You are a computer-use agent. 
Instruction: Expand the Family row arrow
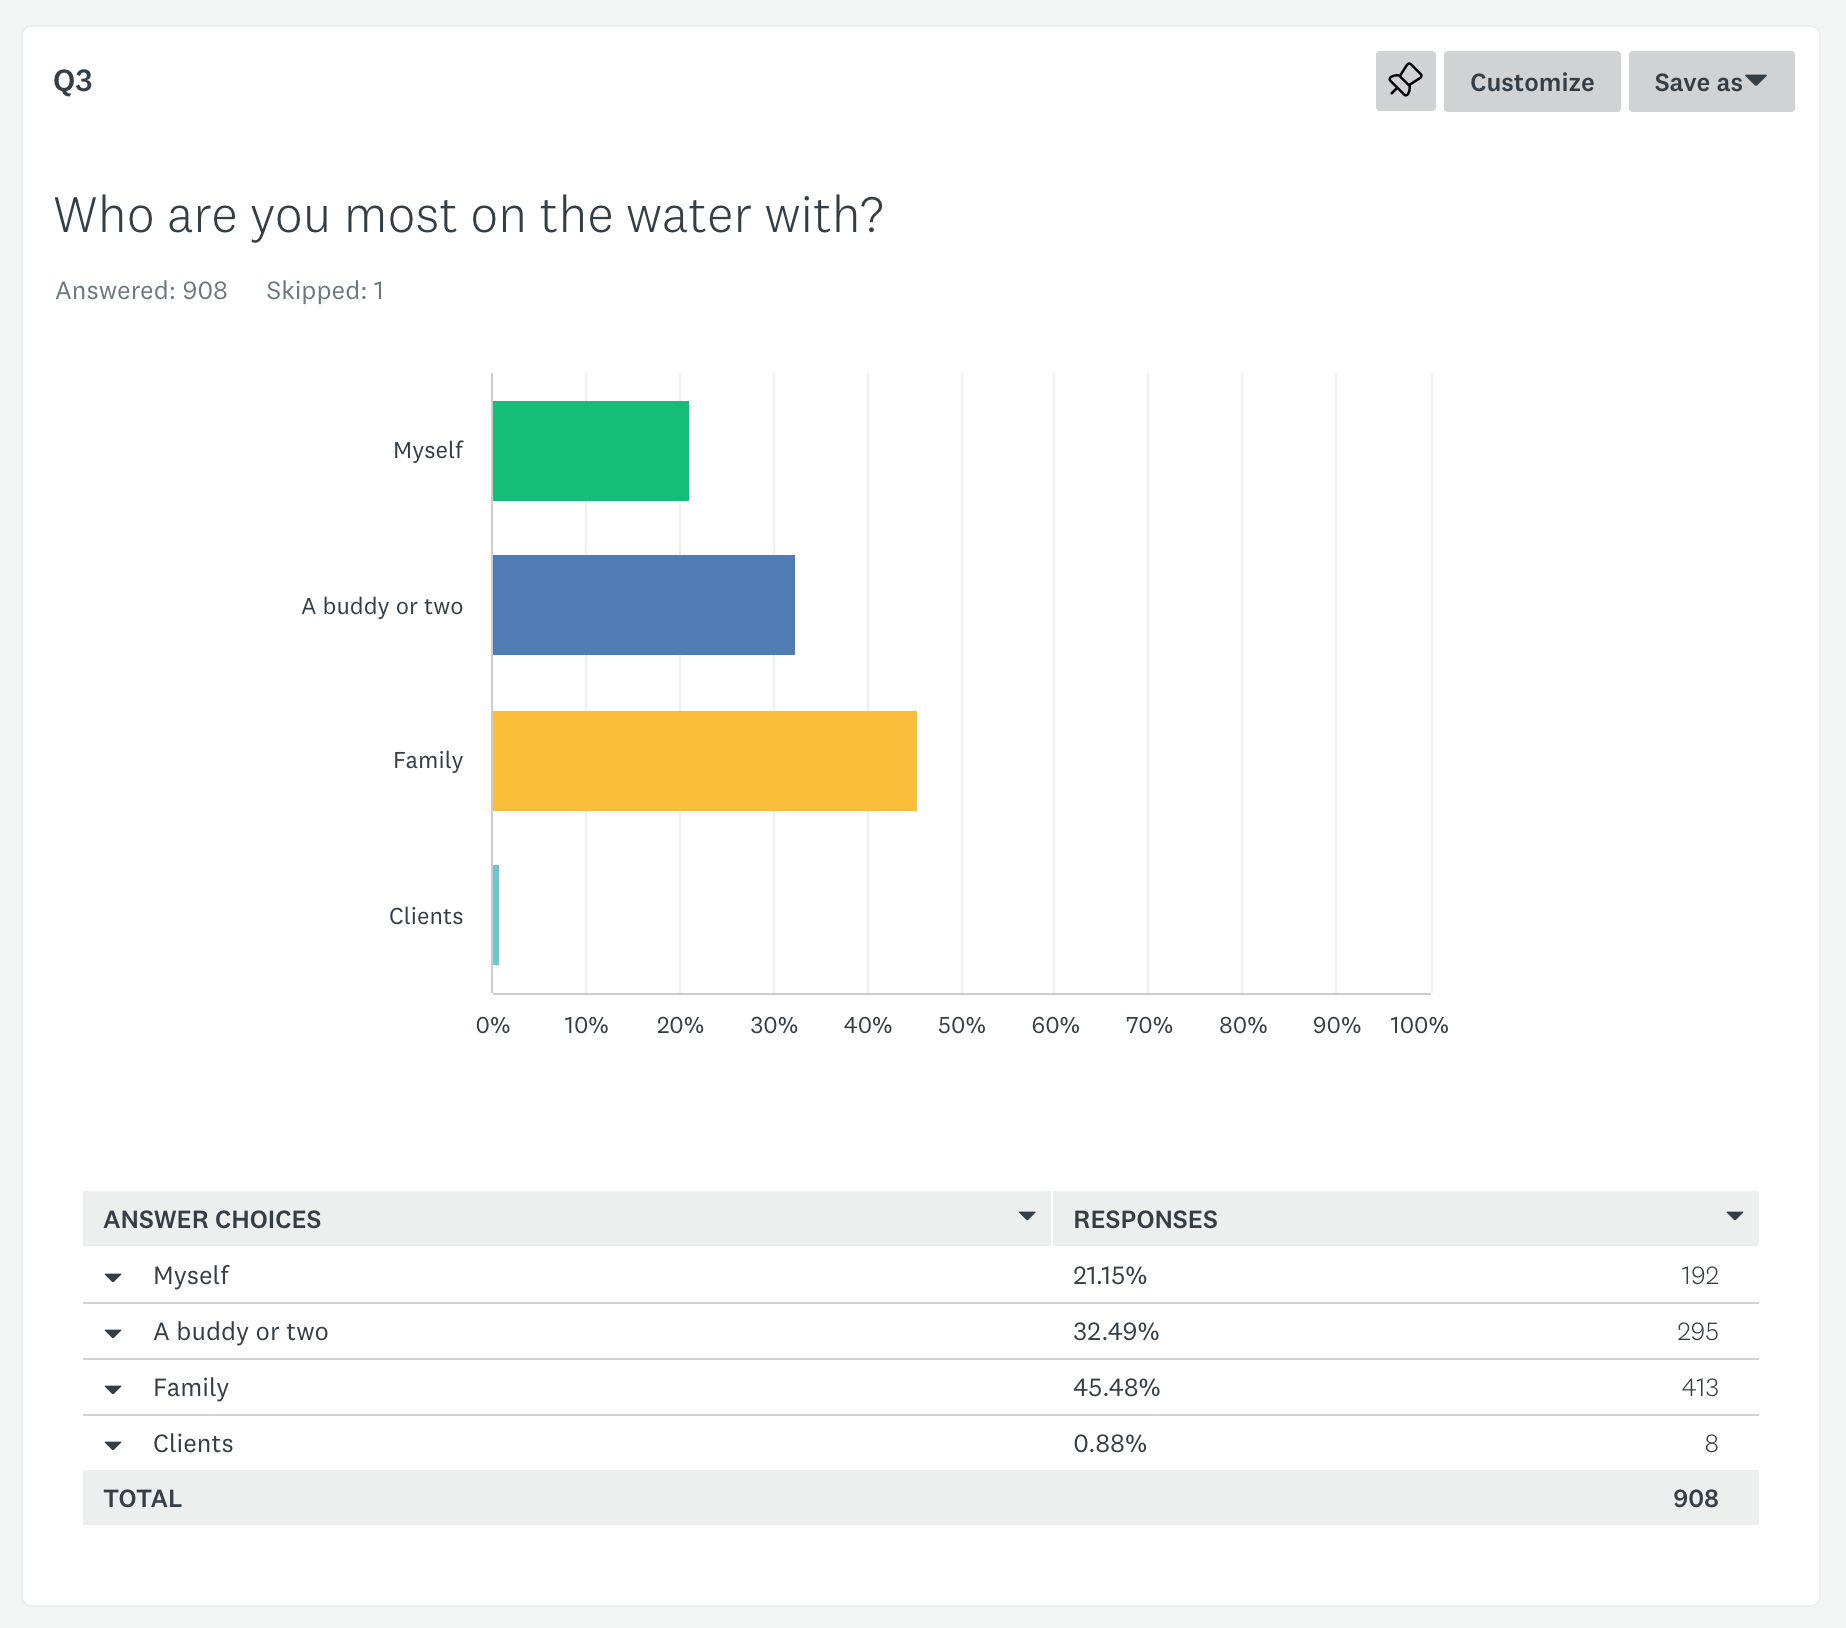(x=113, y=1389)
